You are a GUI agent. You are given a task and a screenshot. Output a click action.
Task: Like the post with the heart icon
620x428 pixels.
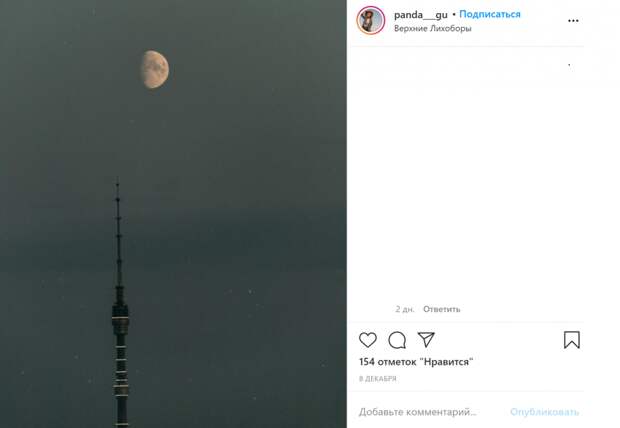pos(368,340)
